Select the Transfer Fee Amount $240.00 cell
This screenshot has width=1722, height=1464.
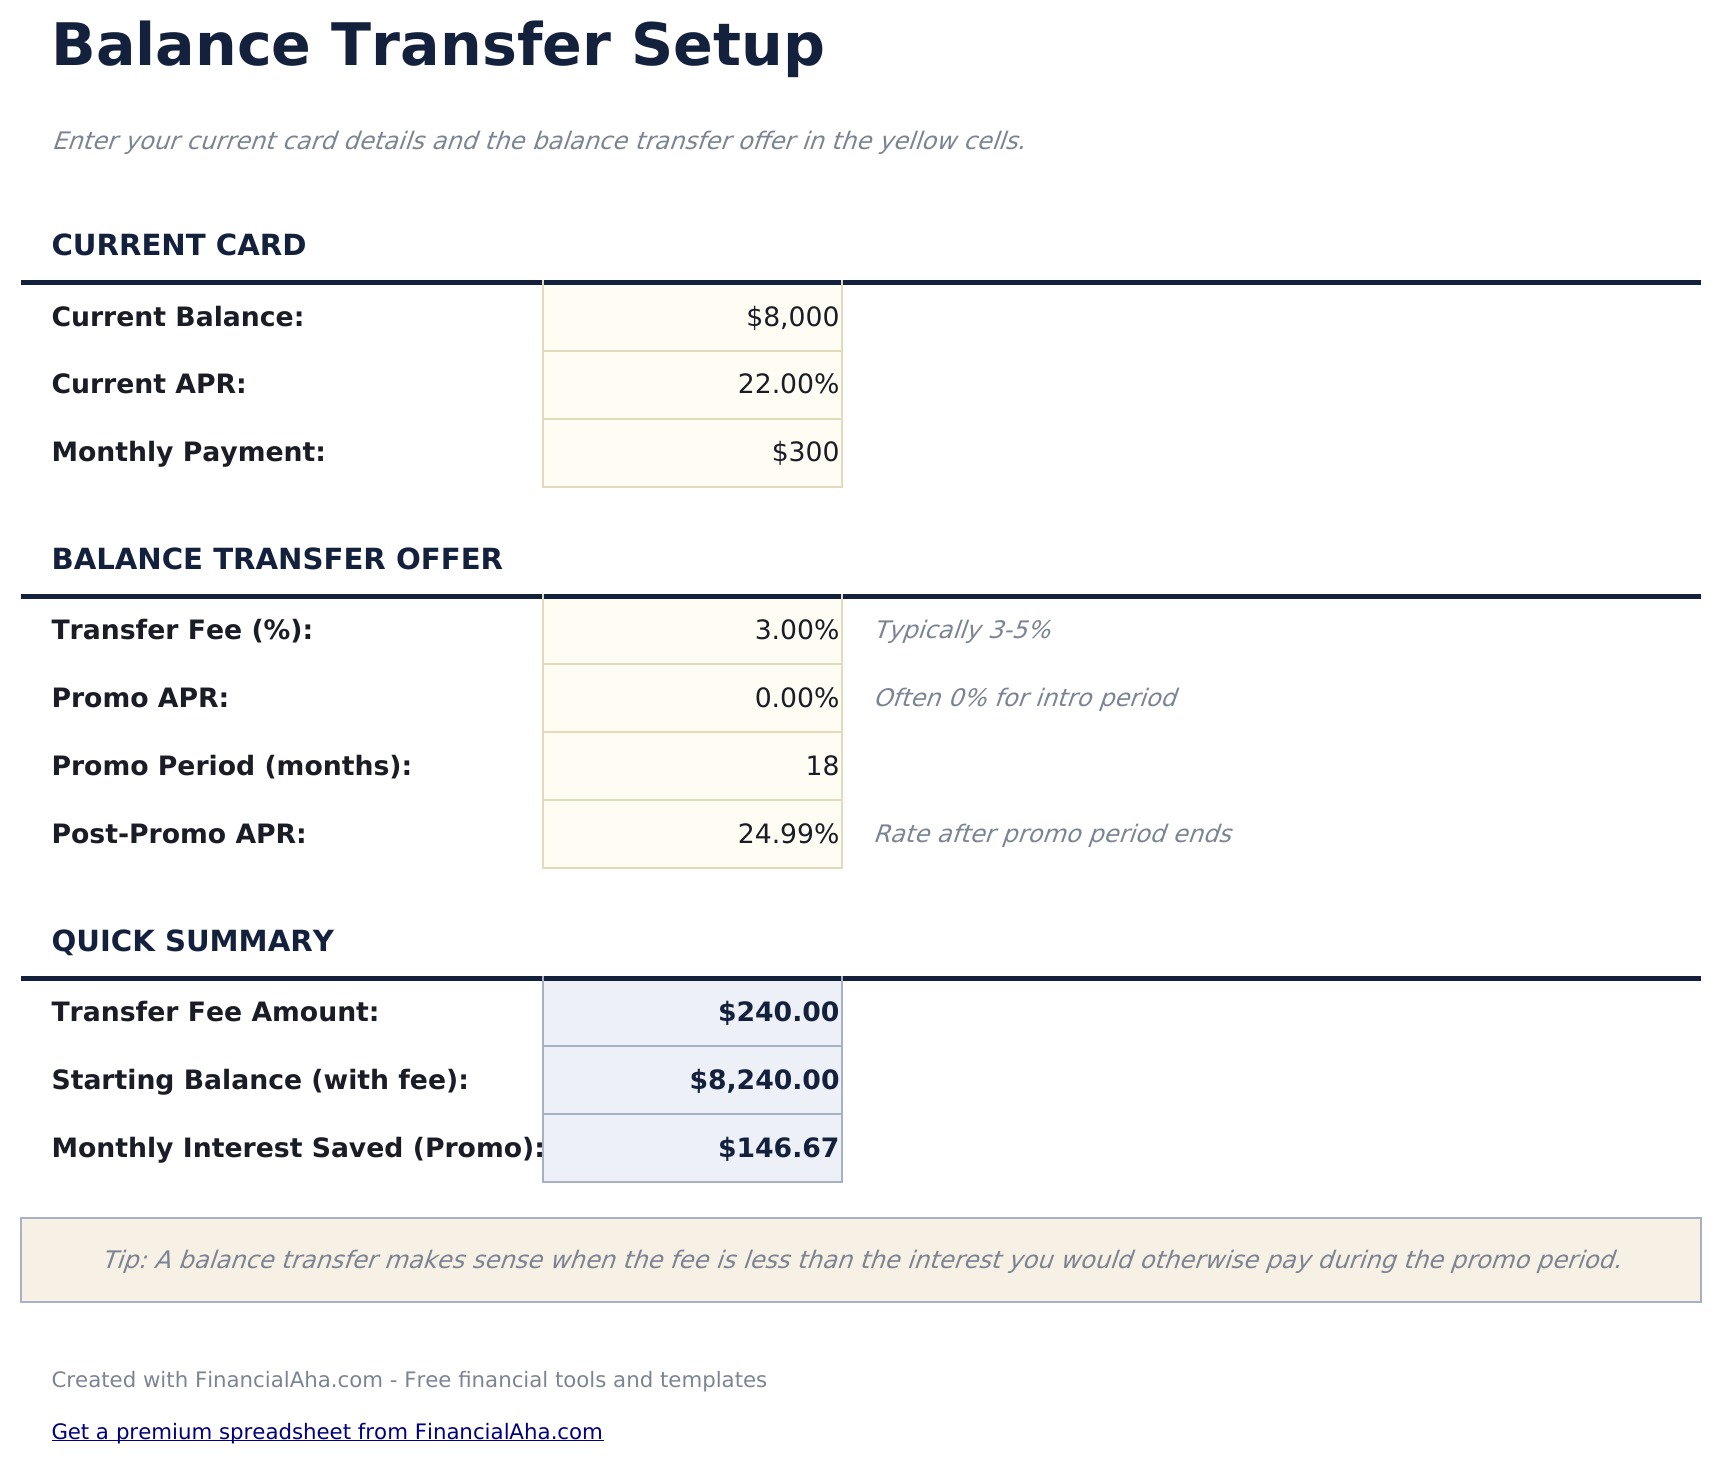click(x=692, y=1012)
